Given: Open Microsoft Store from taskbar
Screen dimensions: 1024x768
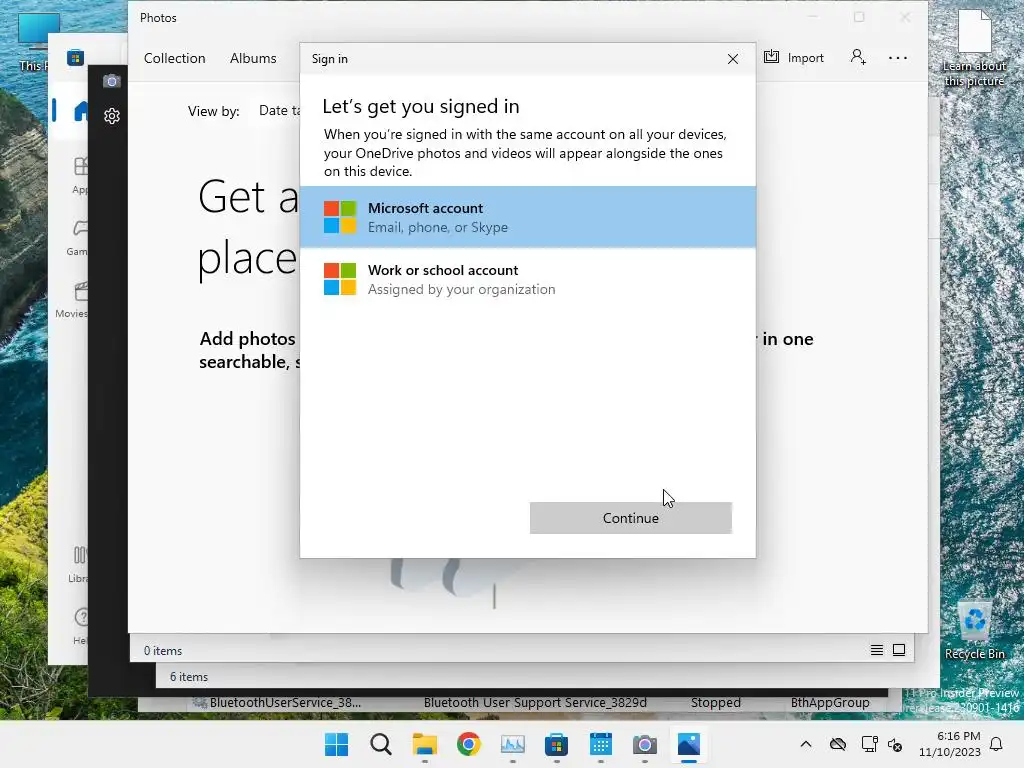Looking at the screenshot, I should pos(556,744).
